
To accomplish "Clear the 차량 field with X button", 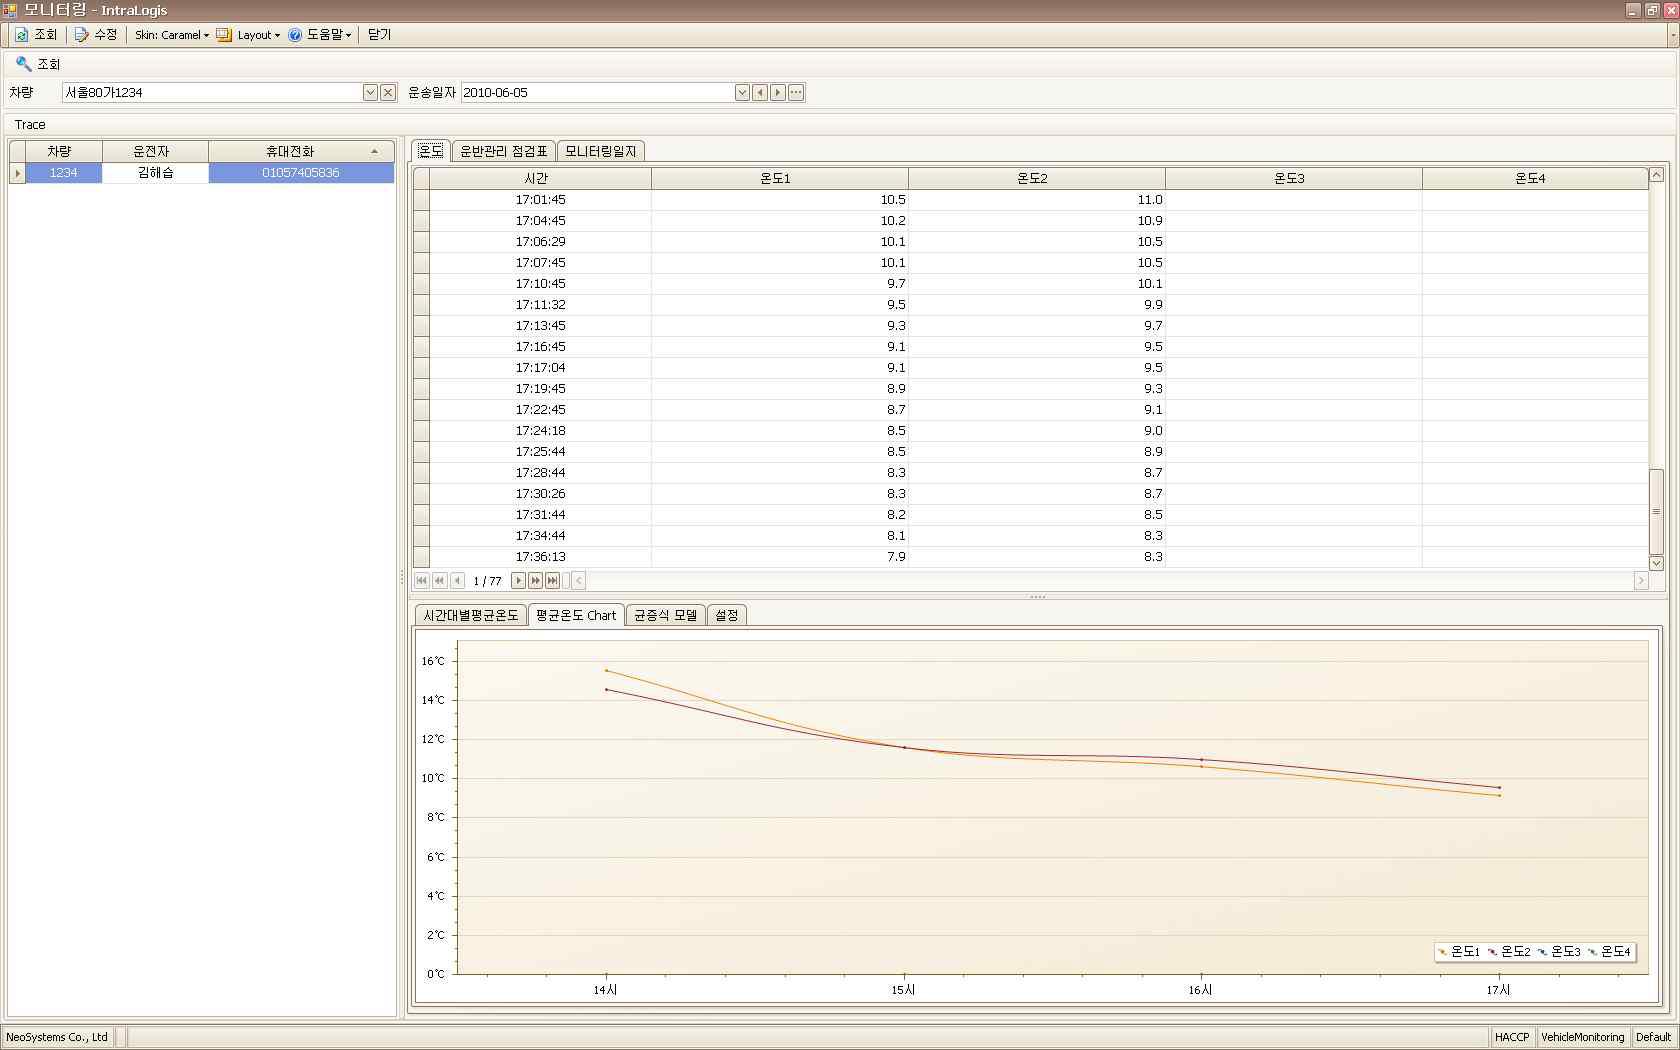I will point(388,92).
